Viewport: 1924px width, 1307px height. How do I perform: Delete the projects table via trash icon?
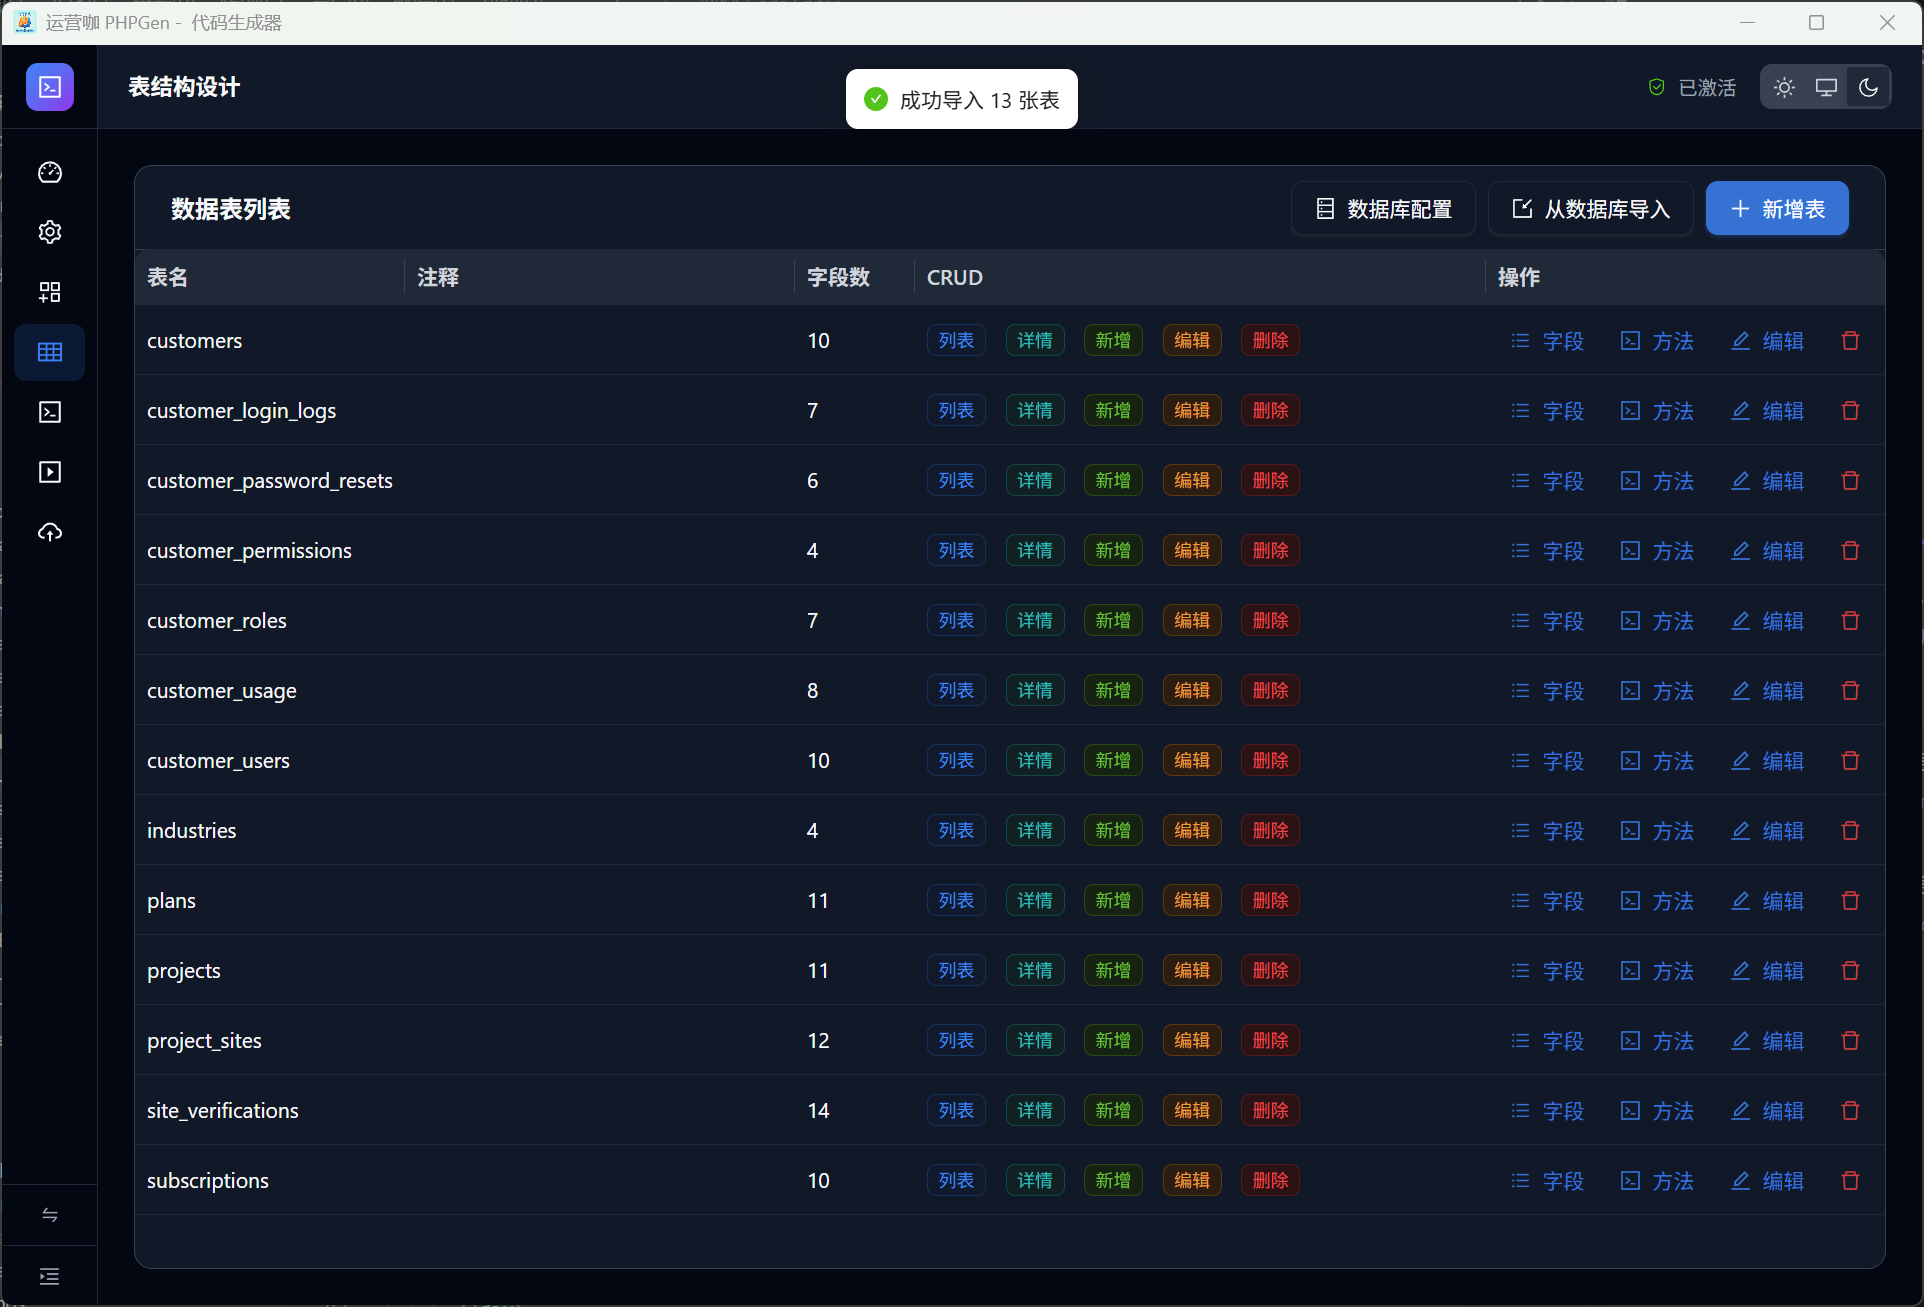click(1850, 971)
